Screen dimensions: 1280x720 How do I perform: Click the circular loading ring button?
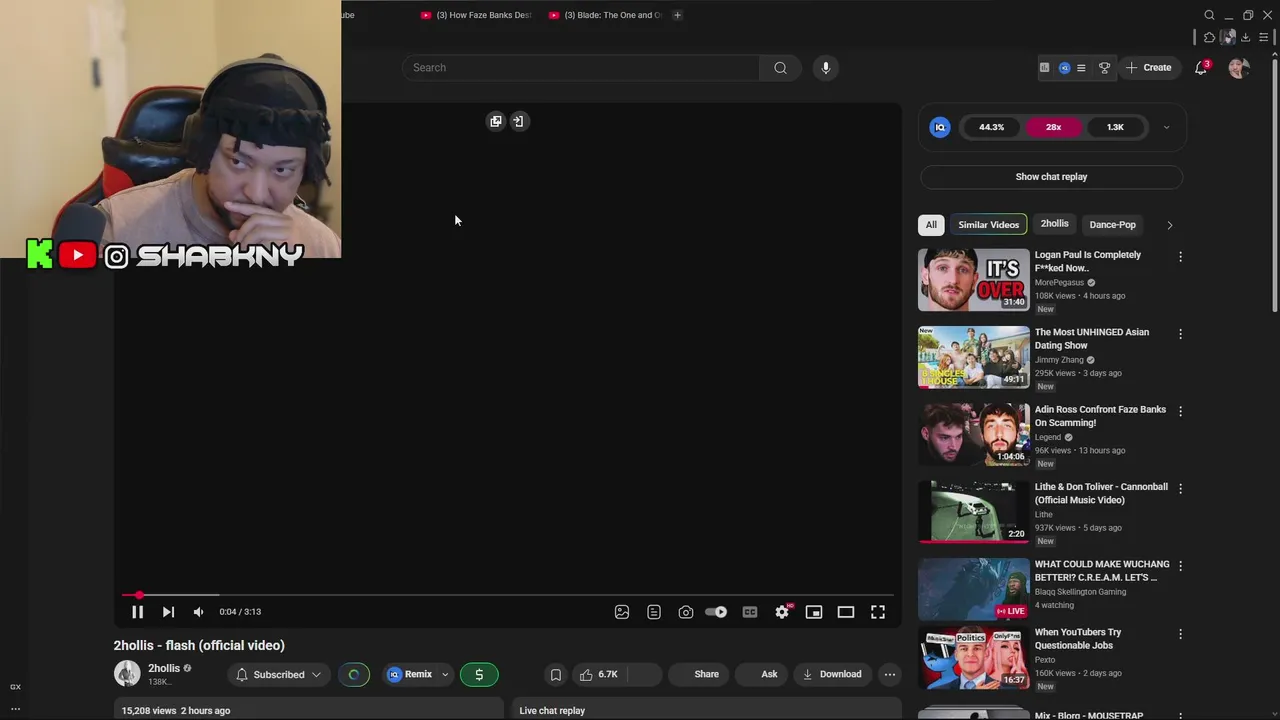(x=354, y=675)
